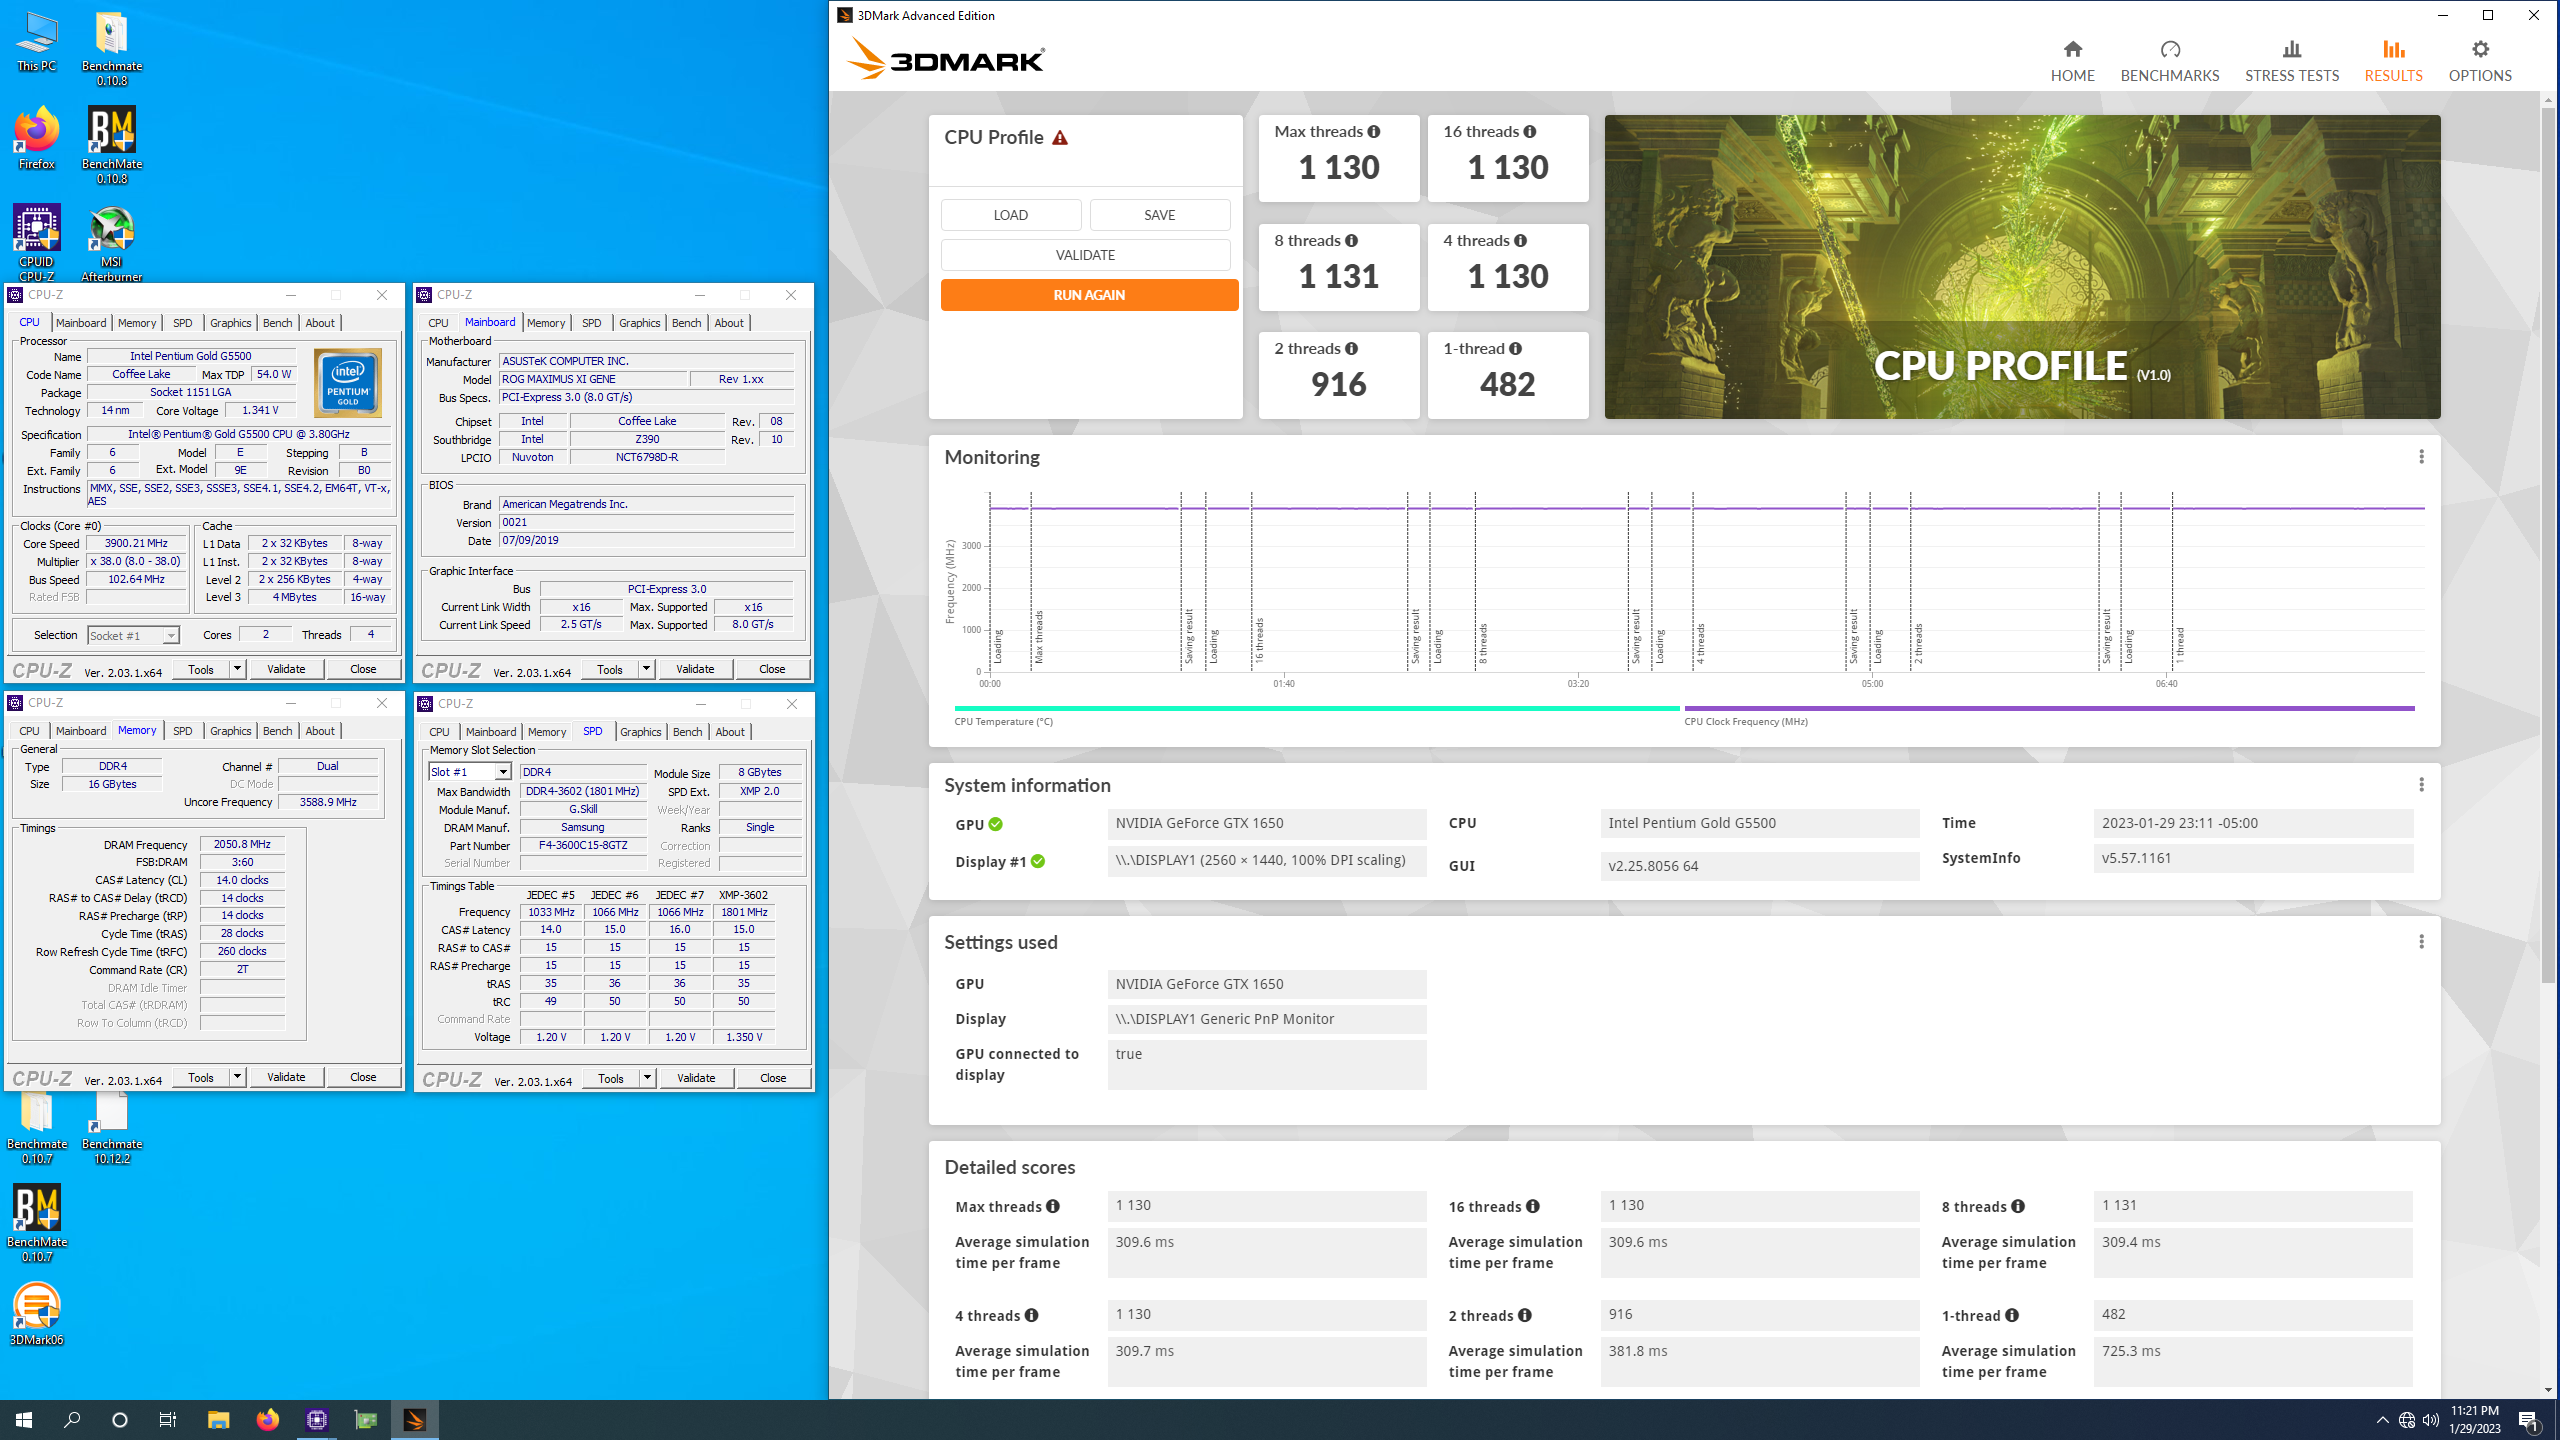Click Close button in CPU-Z SPD window
Viewport: 2560px width, 1440px height.
[773, 1078]
